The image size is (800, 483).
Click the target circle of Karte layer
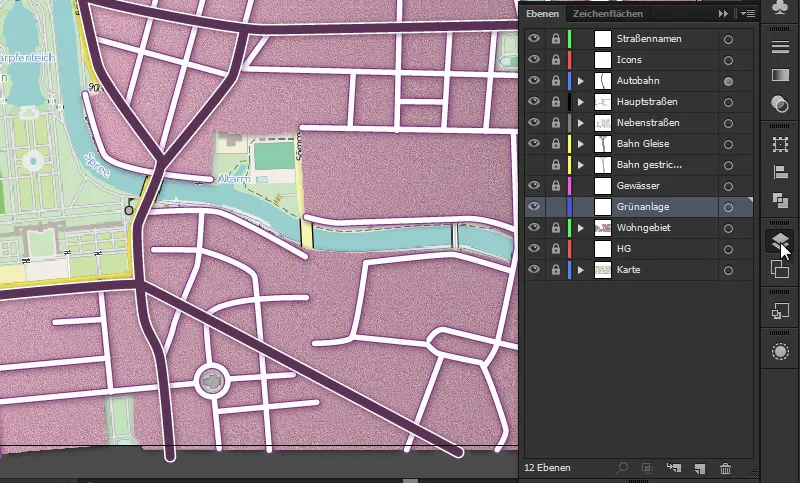(728, 270)
